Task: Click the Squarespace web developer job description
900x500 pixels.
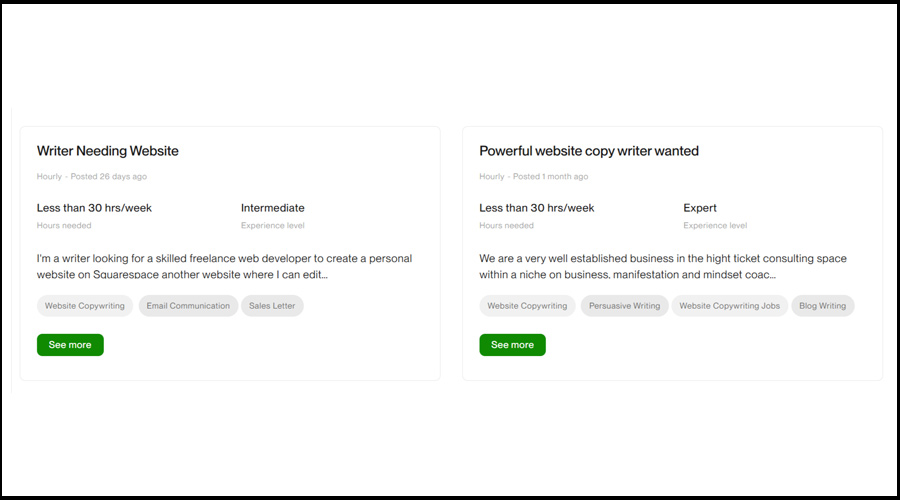Action: pos(224,266)
